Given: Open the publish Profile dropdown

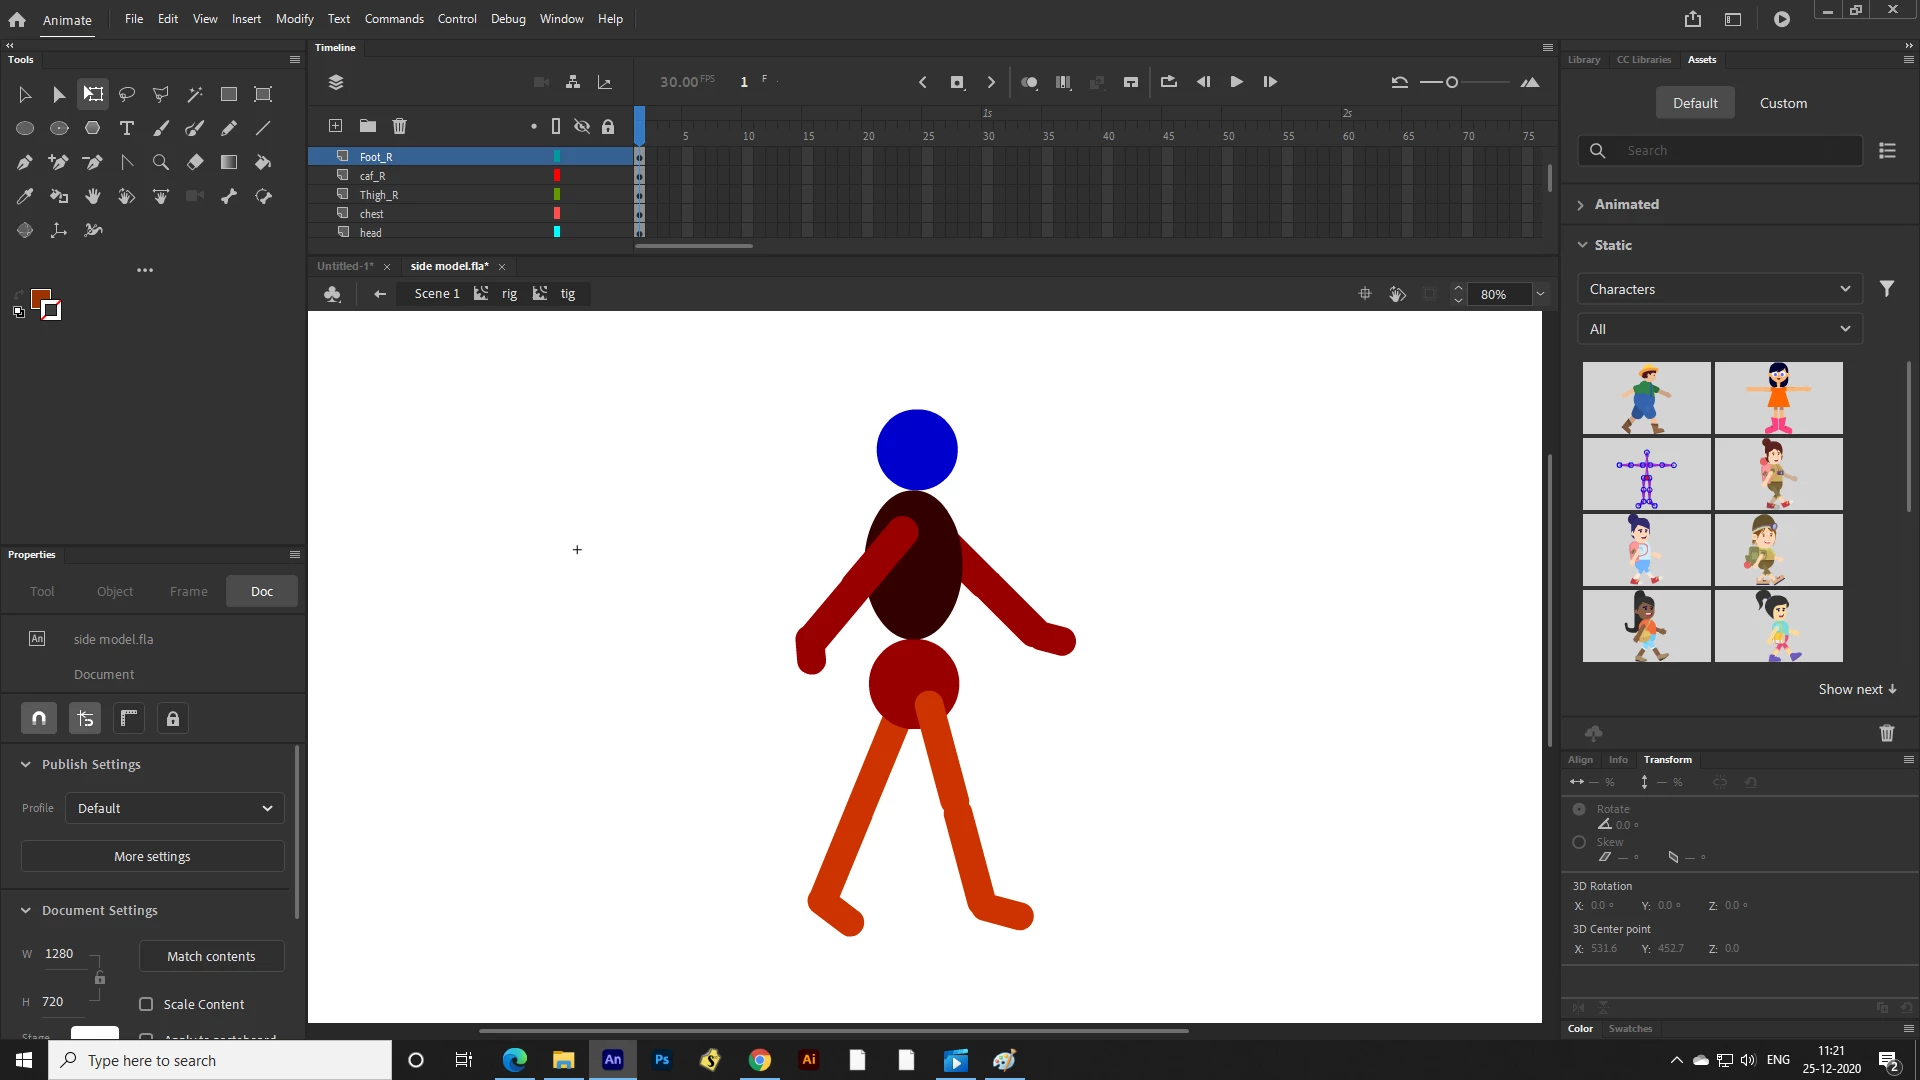Looking at the screenshot, I should tap(174, 808).
